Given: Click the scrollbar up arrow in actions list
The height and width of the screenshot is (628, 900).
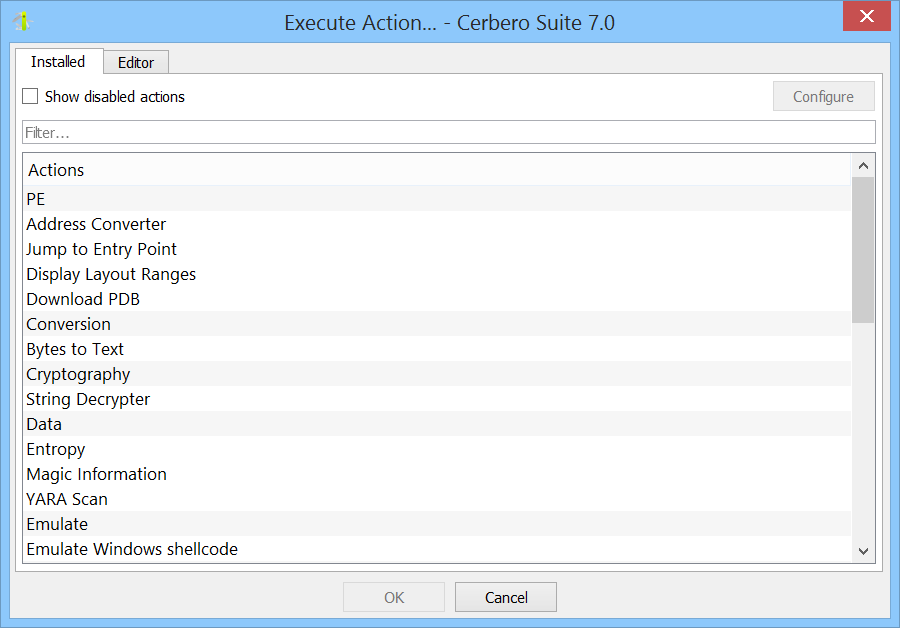Looking at the screenshot, I should (863, 166).
